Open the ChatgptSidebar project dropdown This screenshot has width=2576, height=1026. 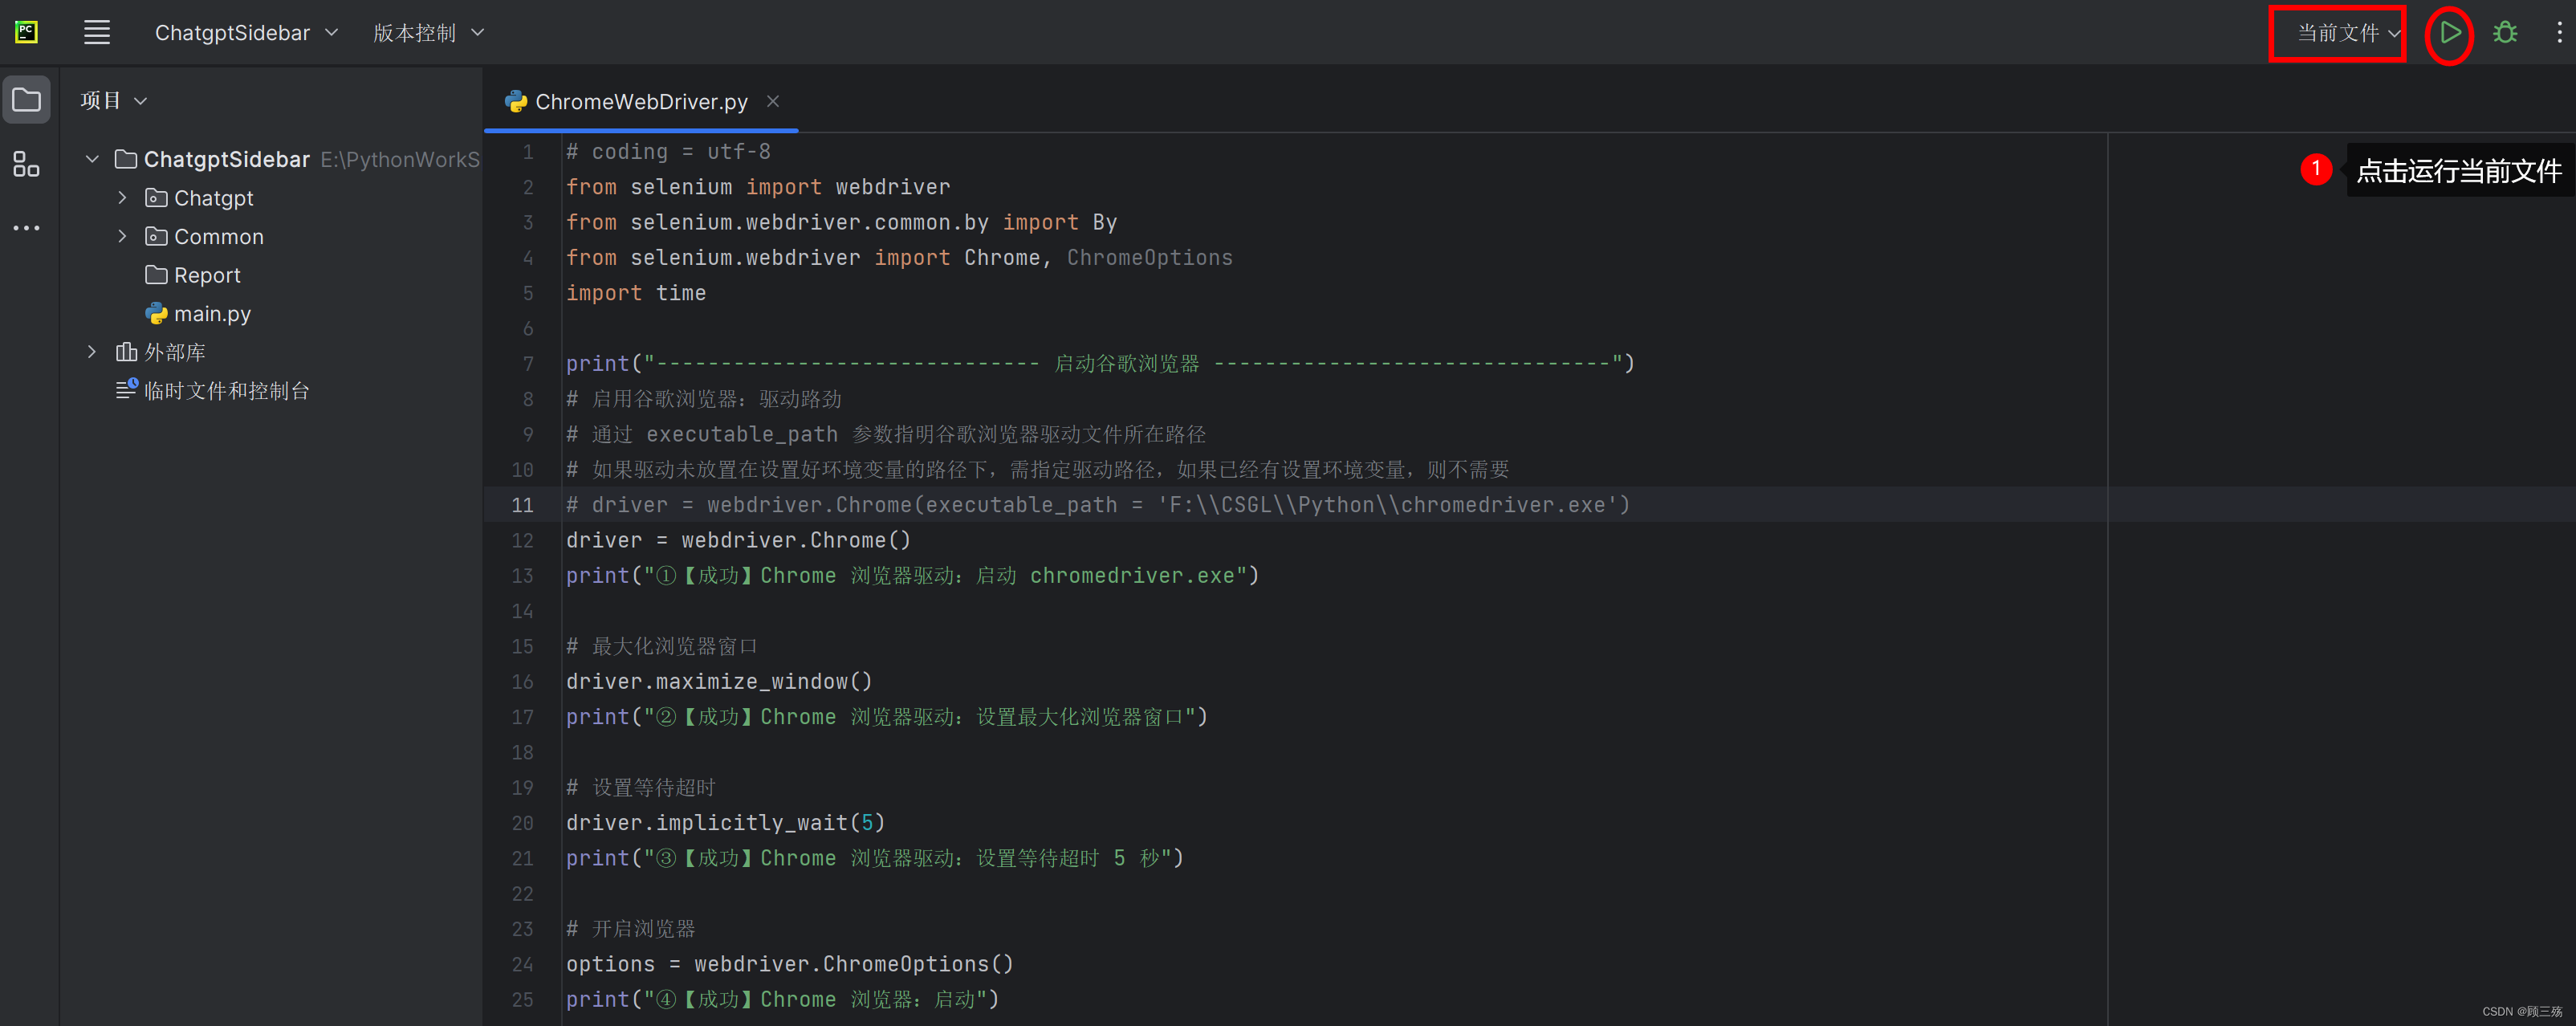click(246, 33)
